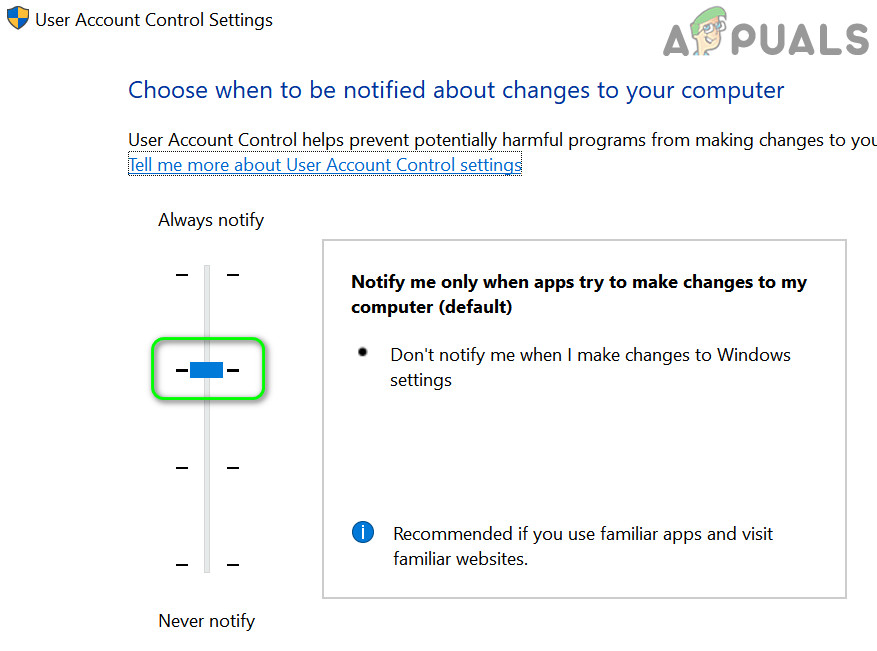
Task: Click the left tick at the topmost slider level
Action: point(181,274)
